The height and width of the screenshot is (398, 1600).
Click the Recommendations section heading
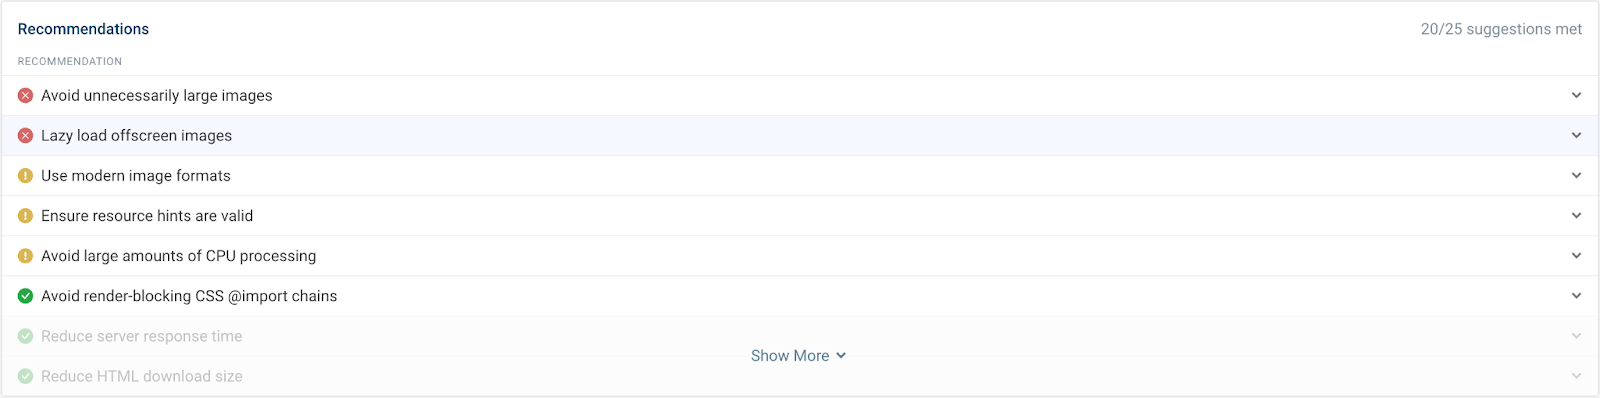83,29
